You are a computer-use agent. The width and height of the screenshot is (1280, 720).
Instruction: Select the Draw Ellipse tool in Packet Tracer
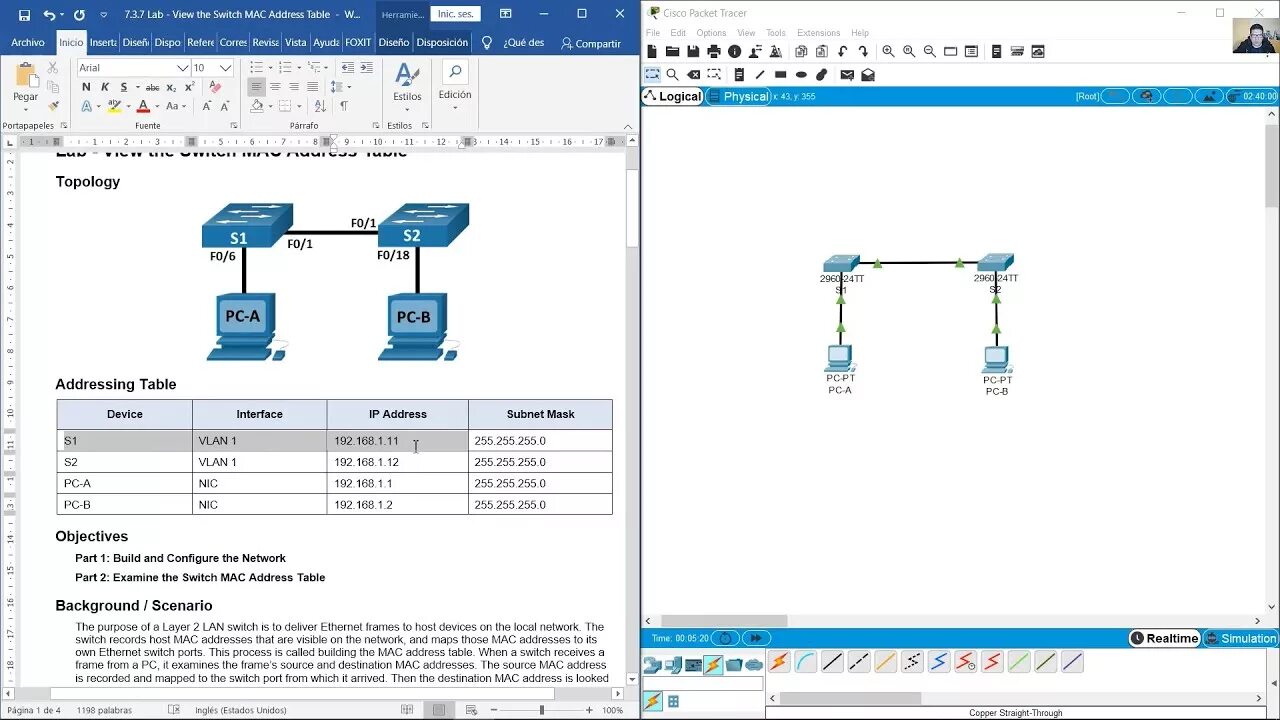[801, 75]
